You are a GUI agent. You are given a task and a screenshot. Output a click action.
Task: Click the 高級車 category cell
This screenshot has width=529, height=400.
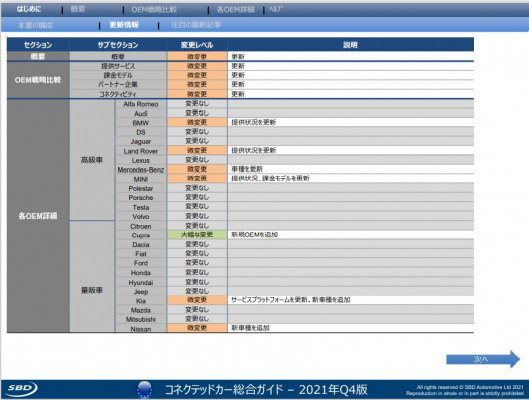[92, 160]
